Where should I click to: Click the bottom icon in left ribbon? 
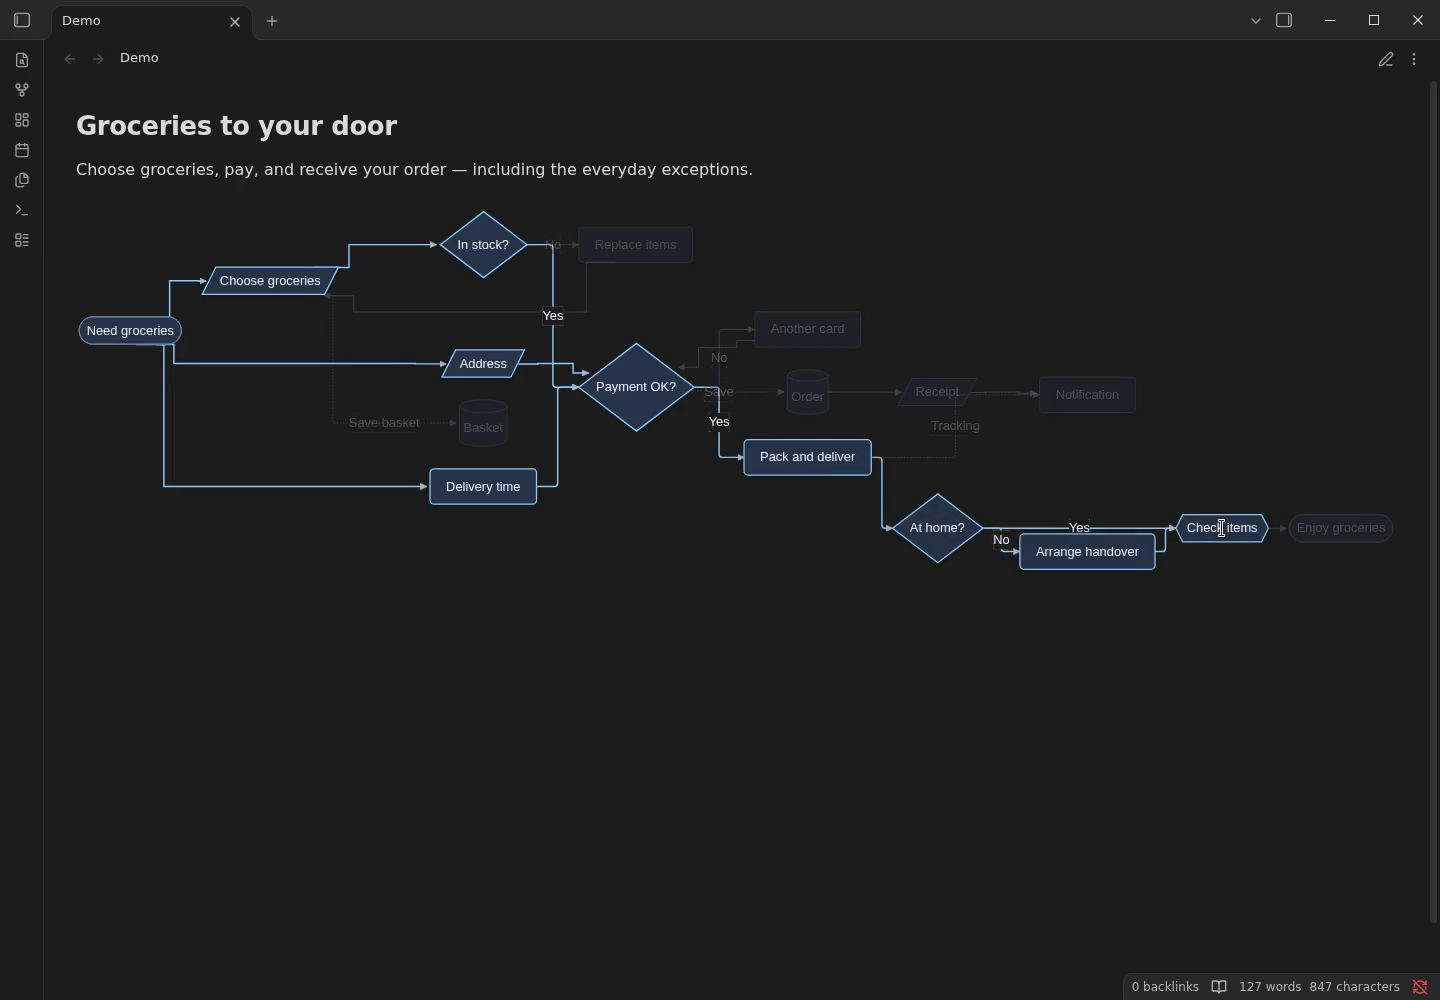tap(22, 240)
